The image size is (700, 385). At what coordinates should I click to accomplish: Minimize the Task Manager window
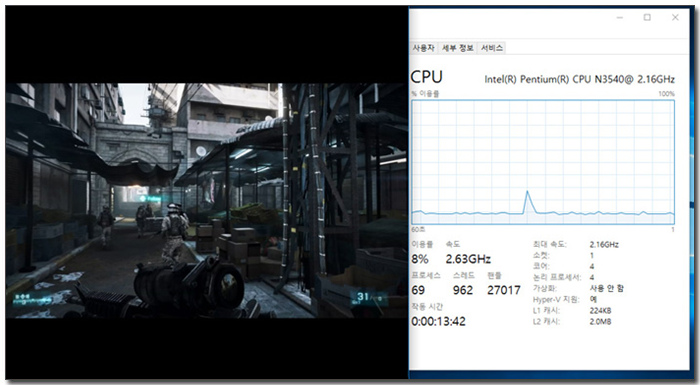620,17
